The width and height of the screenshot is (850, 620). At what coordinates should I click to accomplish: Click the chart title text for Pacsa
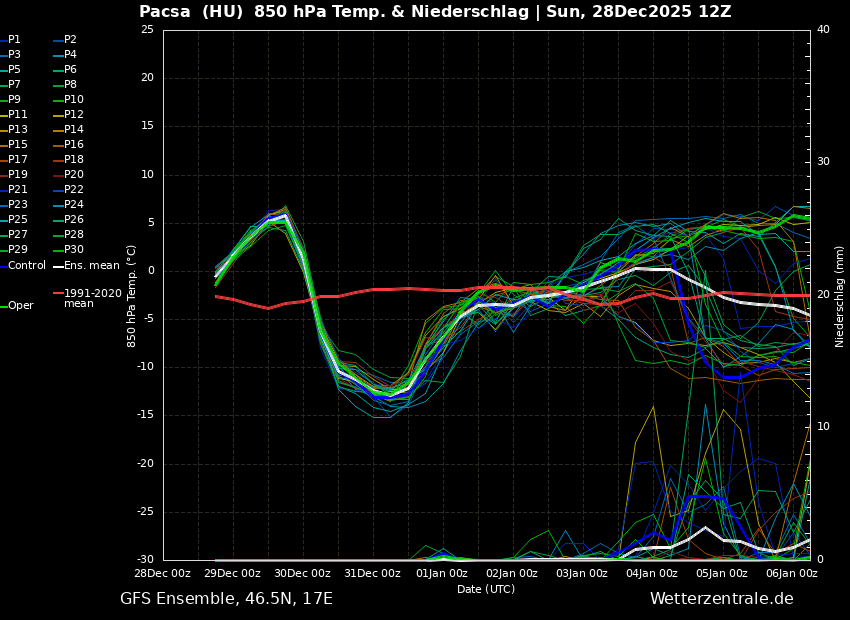click(435, 12)
